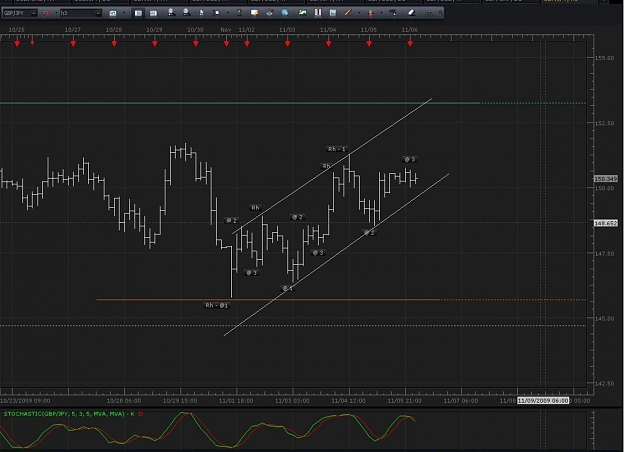625x452 pixels.
Task: Expand the arrow beside the candlestick icon
Action: [381, 13]
